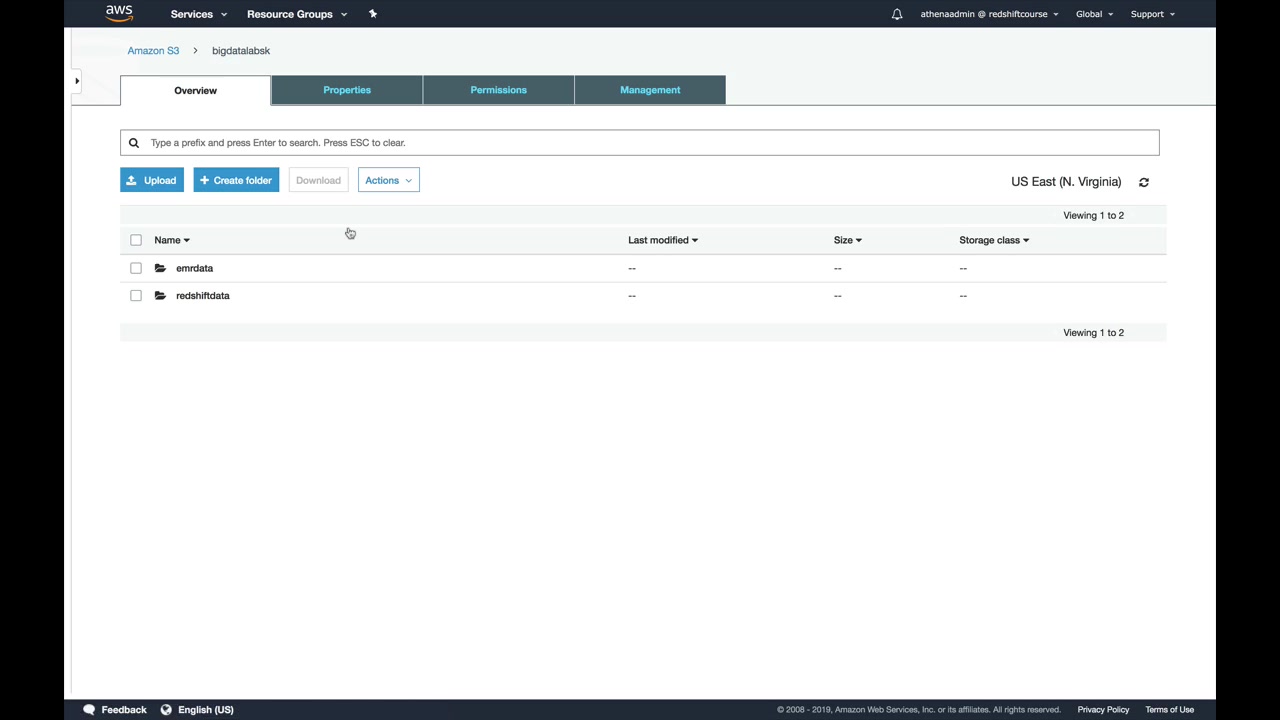Click the refresh icon beside US East region
The height and width of the screenshot is (720, 1280).
click(1144, 182)
